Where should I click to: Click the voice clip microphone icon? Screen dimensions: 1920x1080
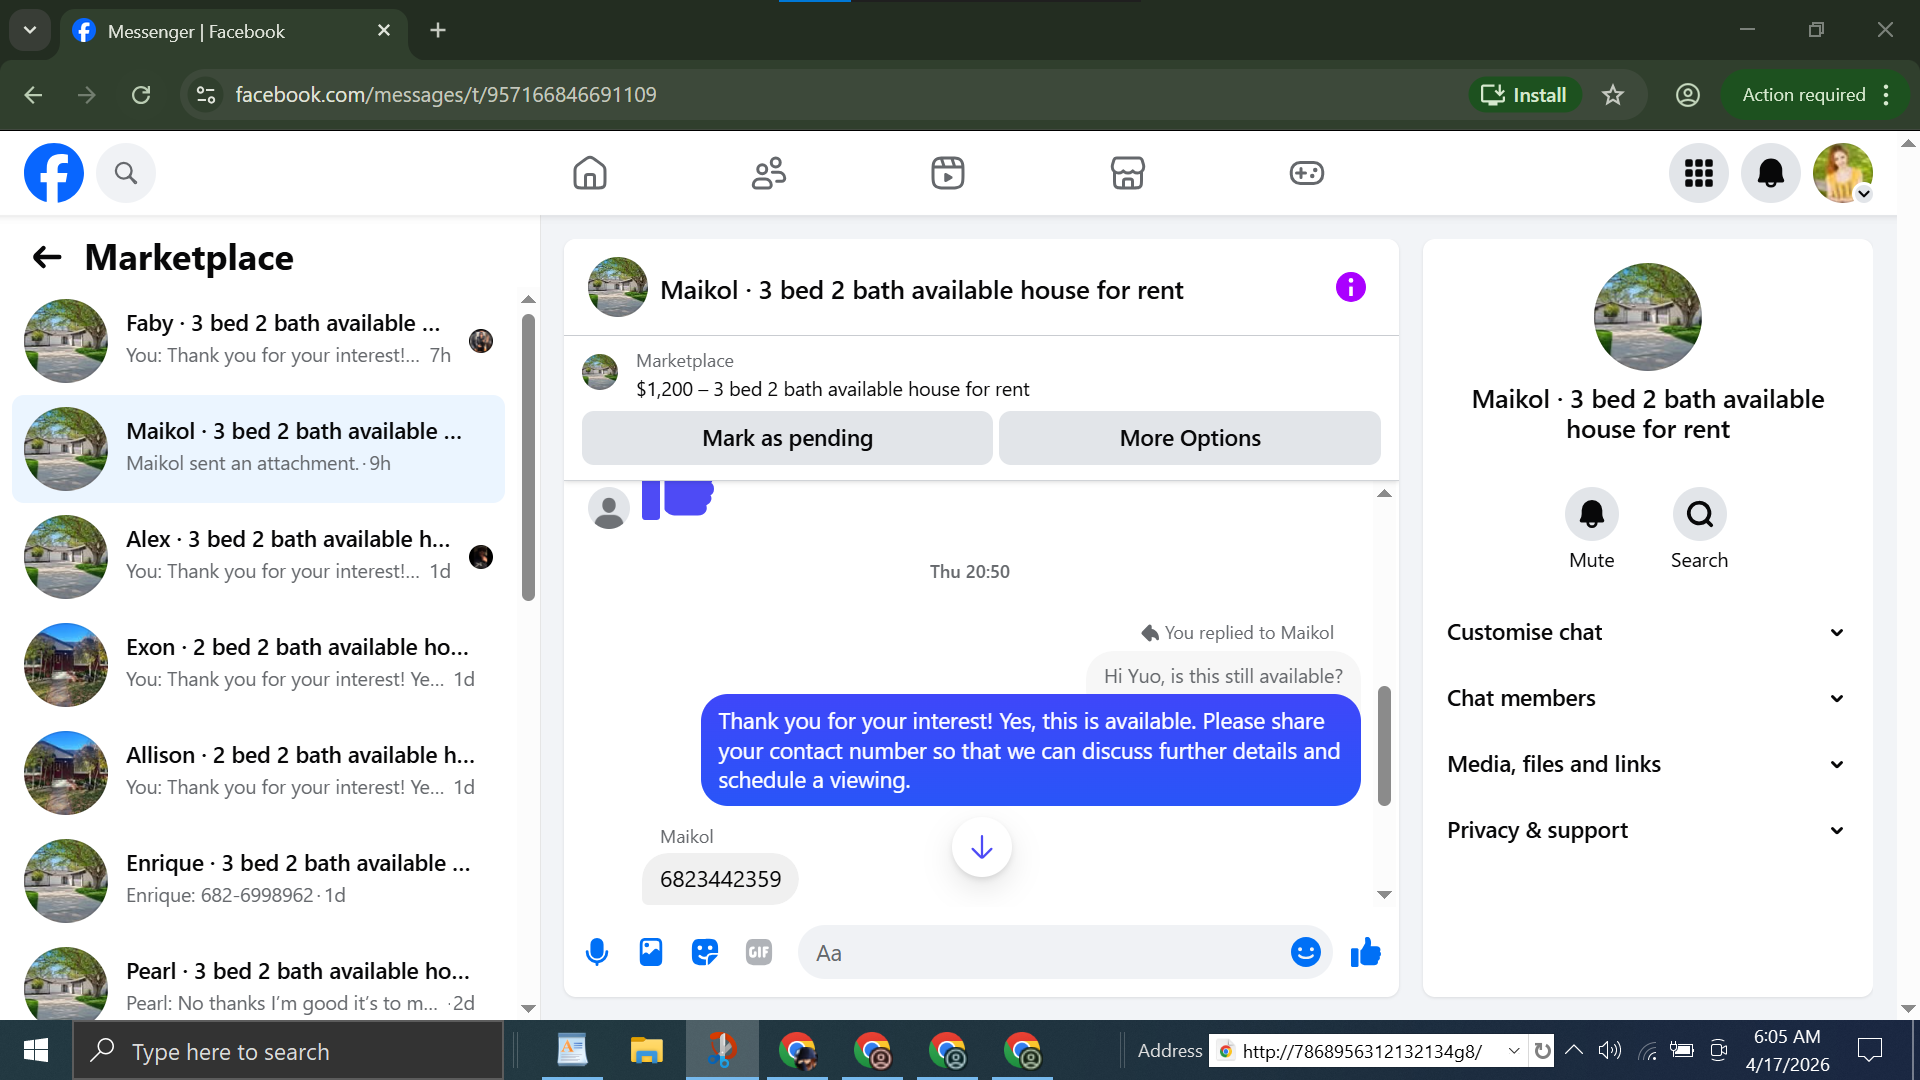click(x=597, y=952)
